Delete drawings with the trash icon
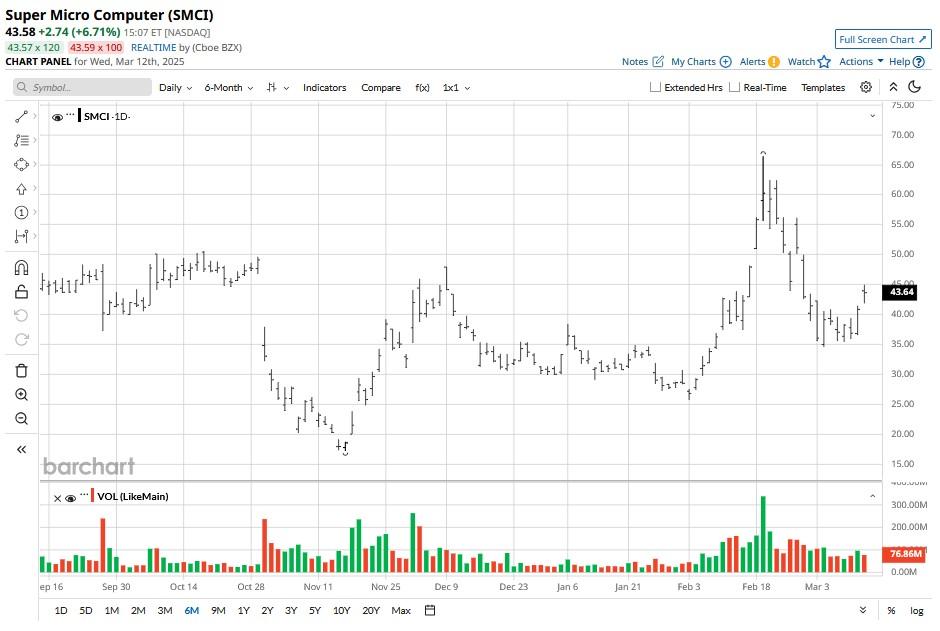940x631 pixels. click(x=21, y=371)
